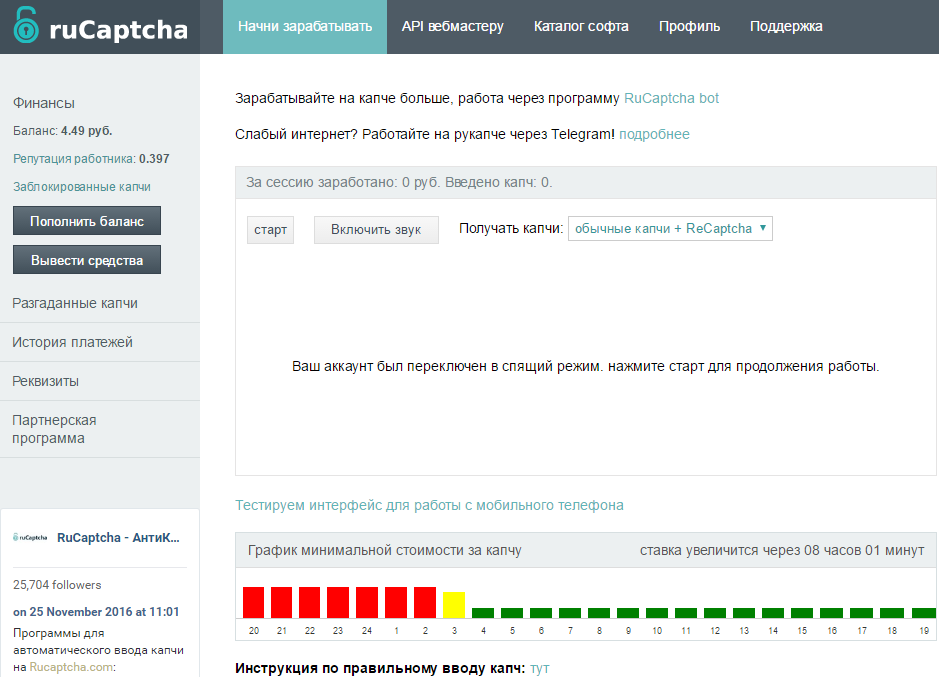
Task: Click the "Баланс: 4.49 руб." text
Action: [x=63, y=131]
